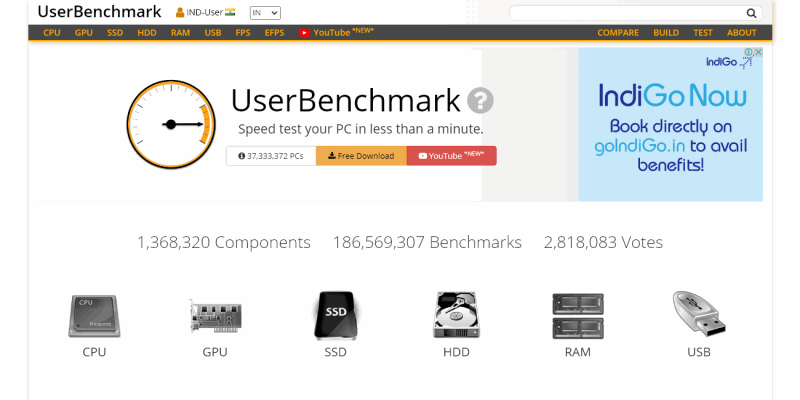Open EFPS in the navigation bar
The width and height of the screenshot is (800, 400).
click(x=274, y=33)
